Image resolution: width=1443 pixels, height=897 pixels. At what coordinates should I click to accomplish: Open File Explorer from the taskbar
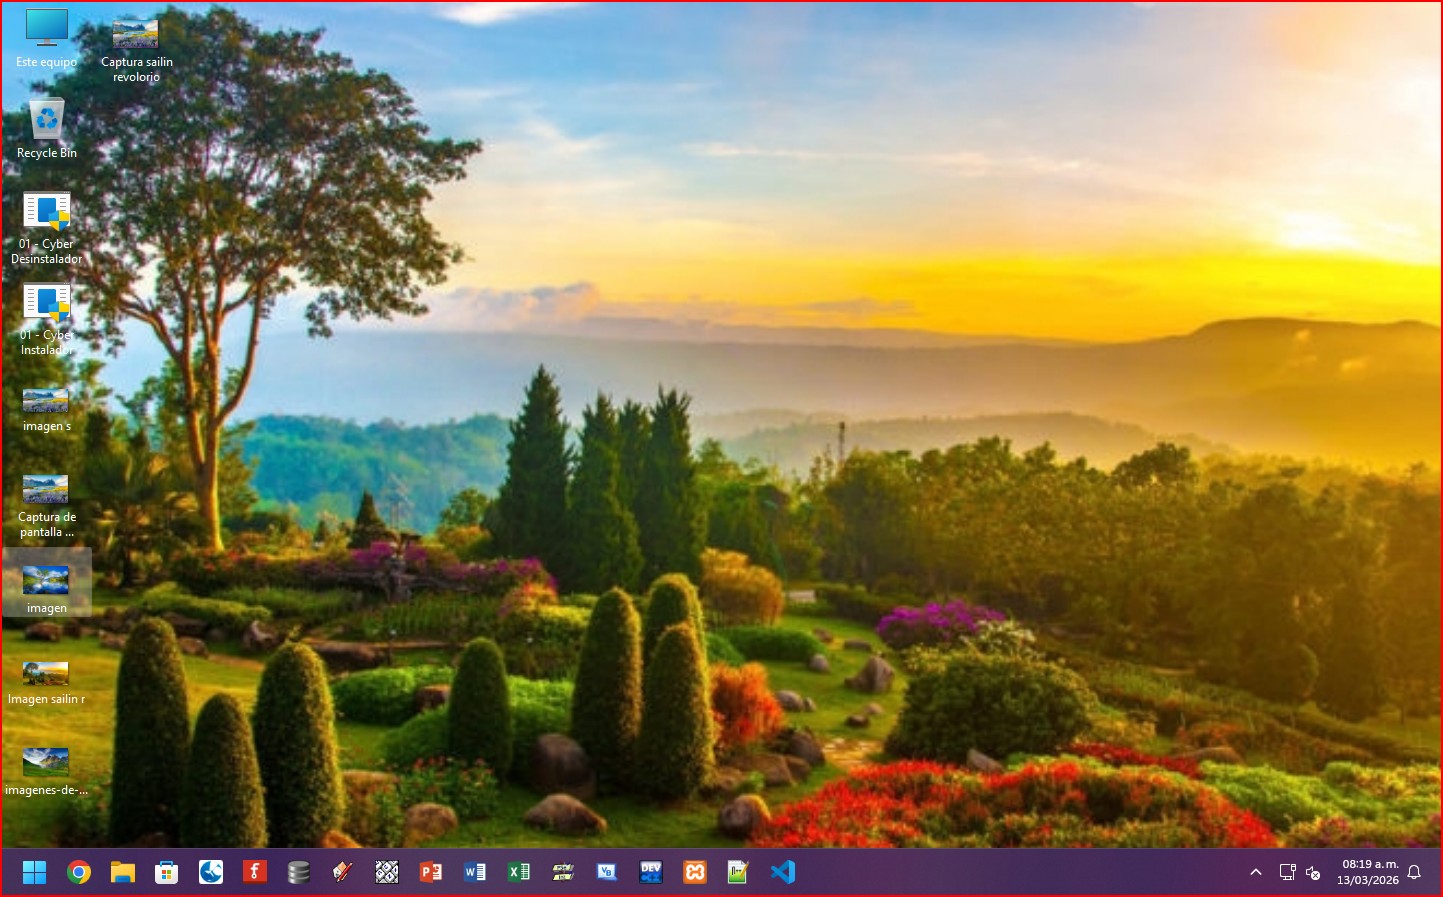123,872
